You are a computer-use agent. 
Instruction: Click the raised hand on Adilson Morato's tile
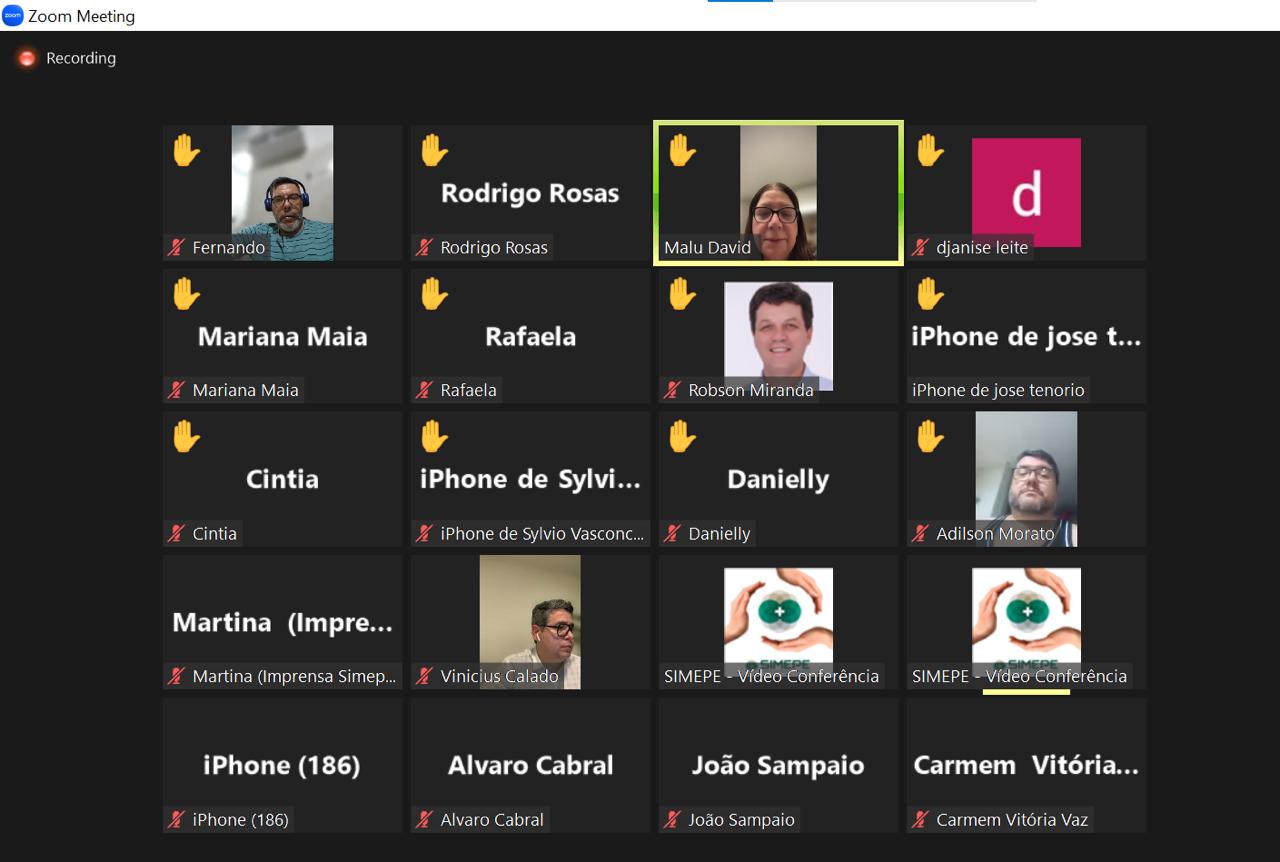(x=930, y=437)
